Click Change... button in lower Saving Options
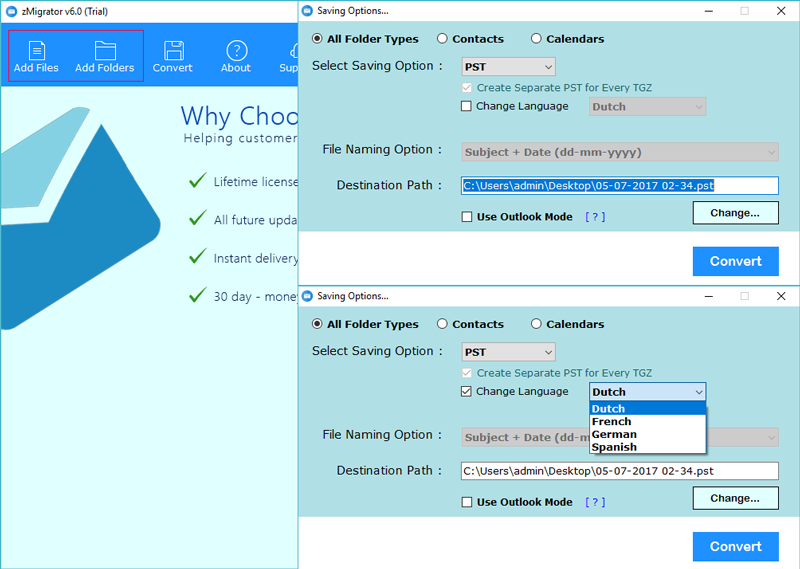Viewport: 800px width, 569px height. 735,498
